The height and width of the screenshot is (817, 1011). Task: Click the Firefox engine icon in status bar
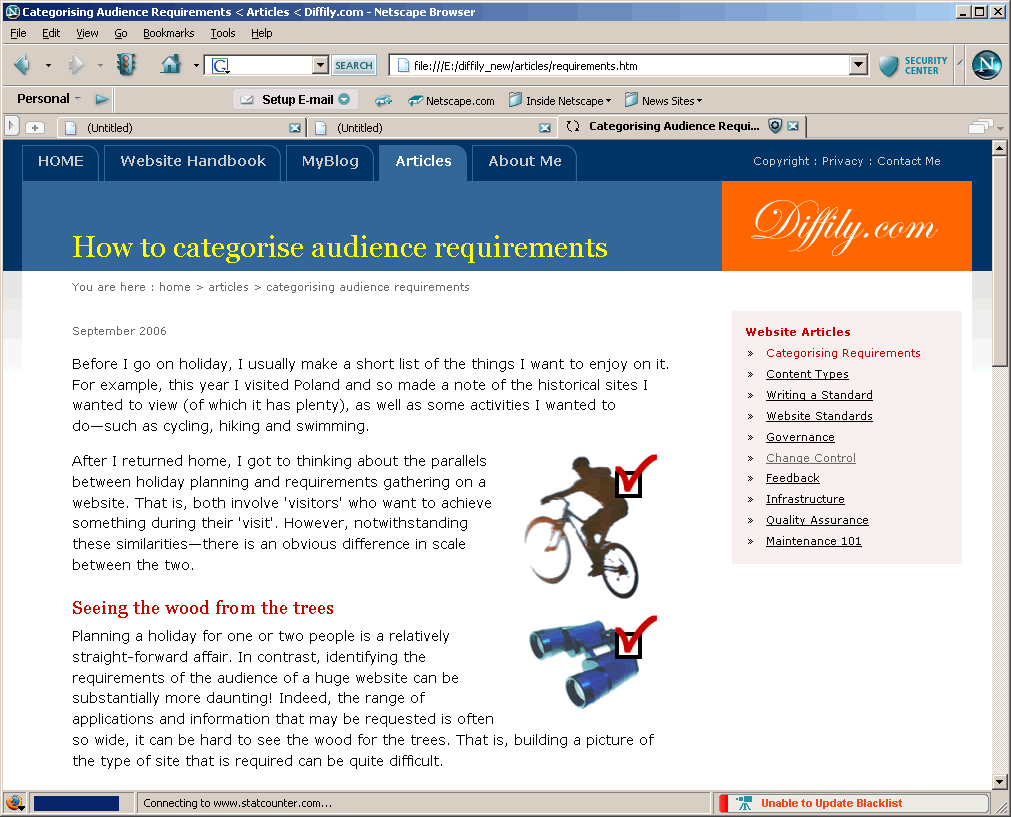point(14,803)
